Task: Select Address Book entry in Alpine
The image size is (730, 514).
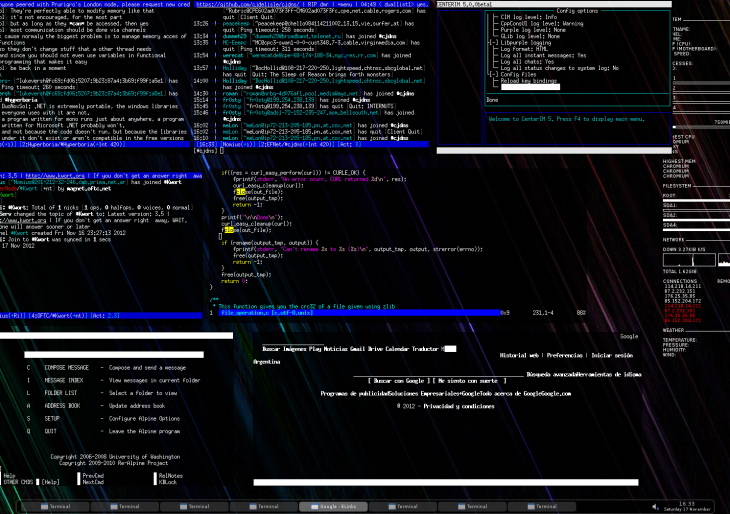Action: [x=64, y=405]
